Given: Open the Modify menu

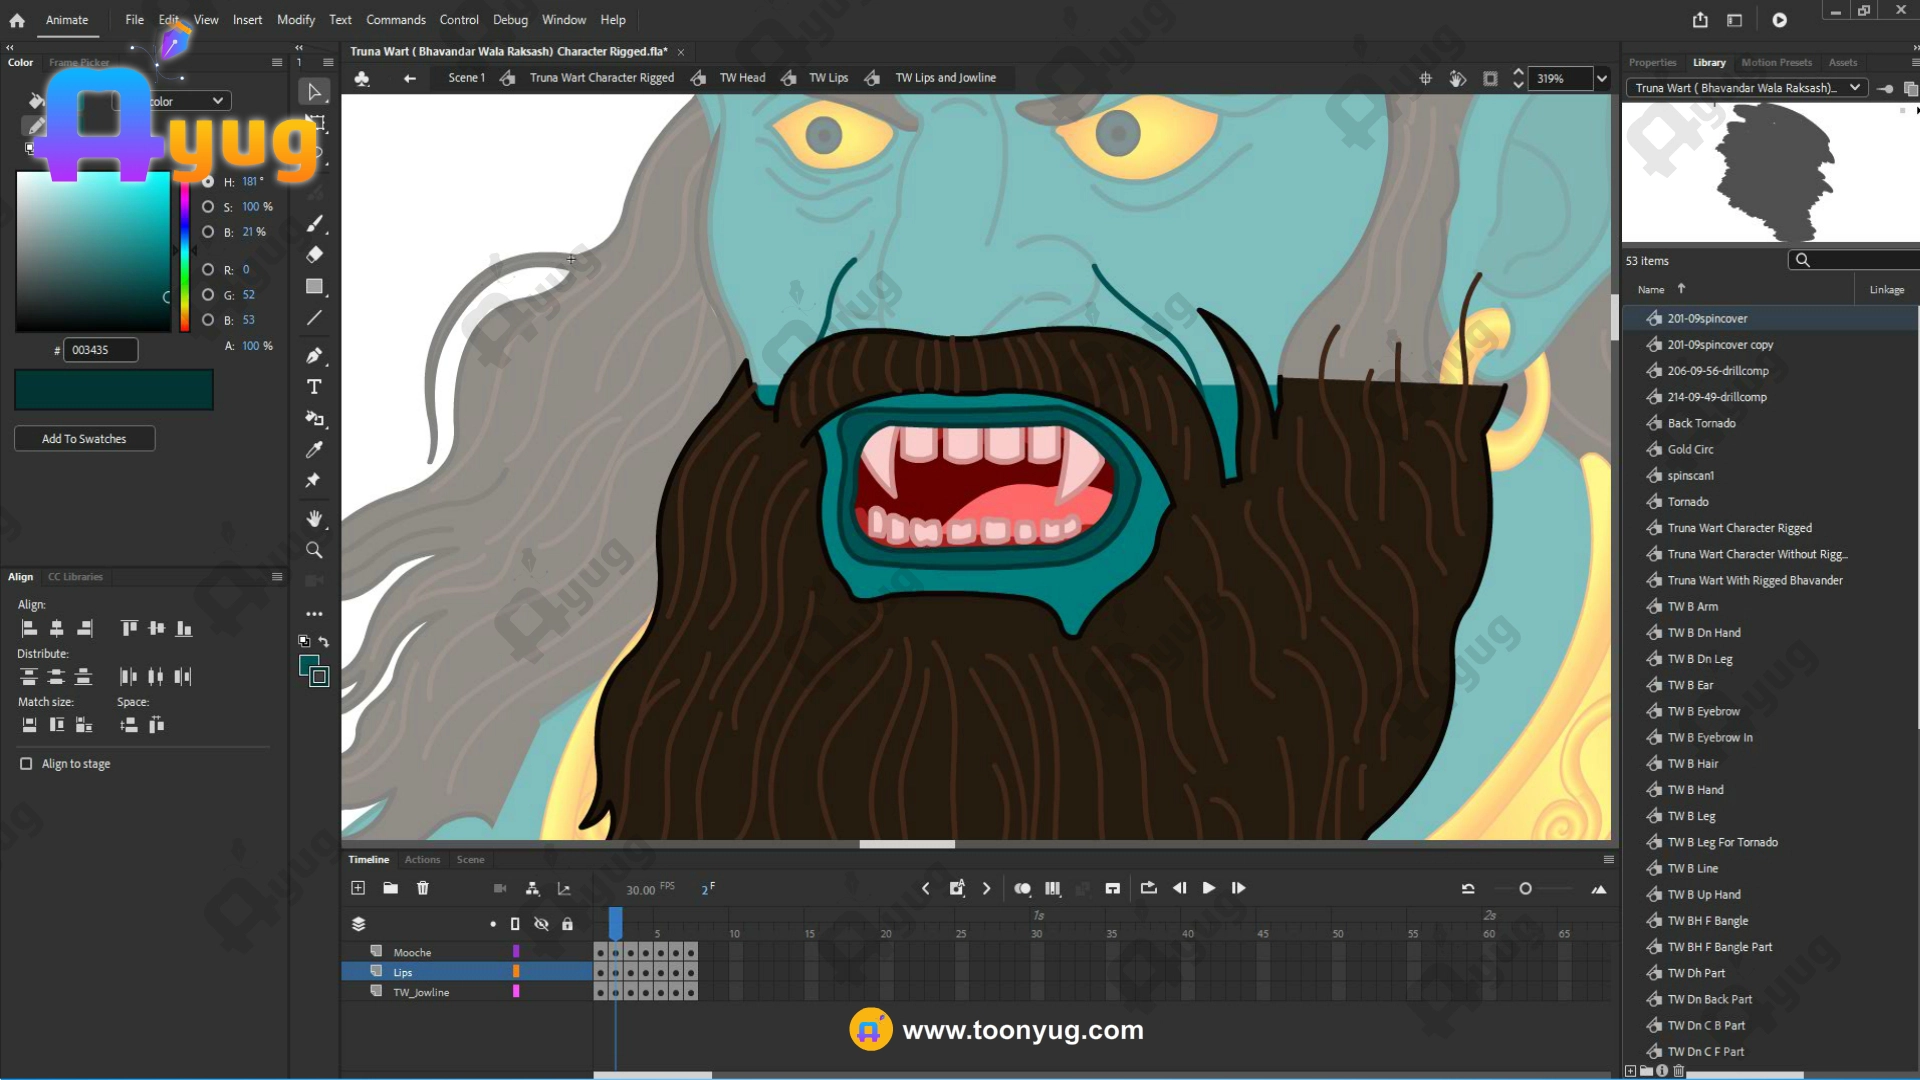Looking at the screenshot, I should pos(295,19).
